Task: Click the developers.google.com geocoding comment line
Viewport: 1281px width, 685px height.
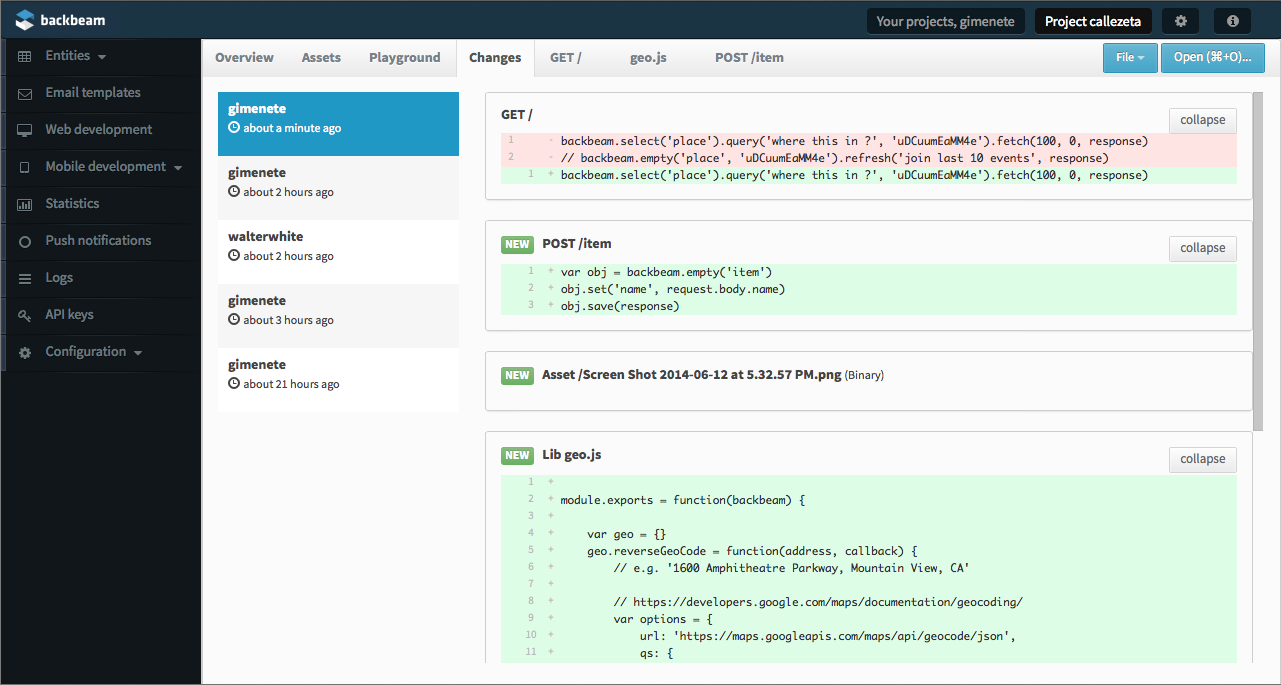Action: (x=818, y=601)
